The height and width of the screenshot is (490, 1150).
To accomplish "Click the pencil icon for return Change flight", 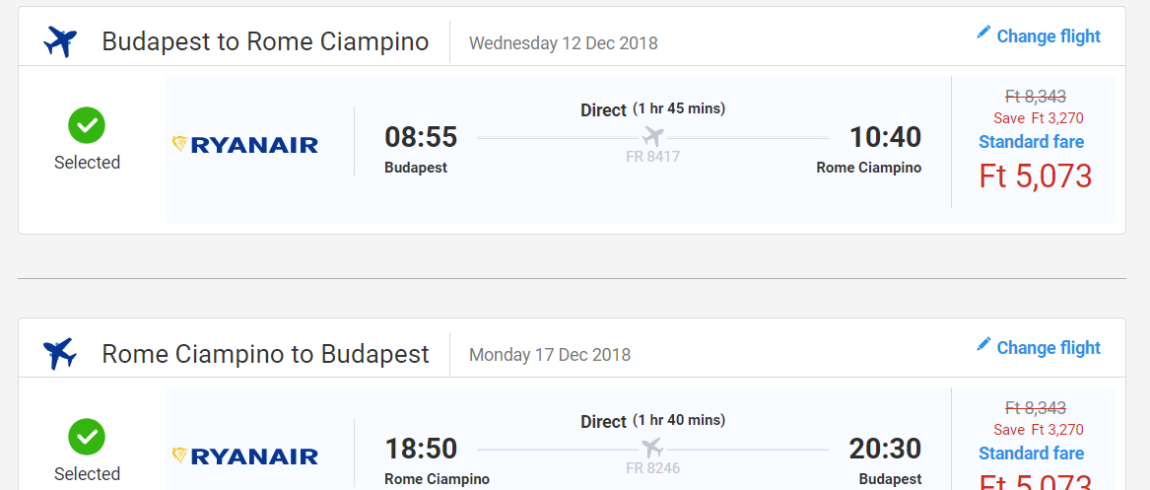I will (984, 345).
